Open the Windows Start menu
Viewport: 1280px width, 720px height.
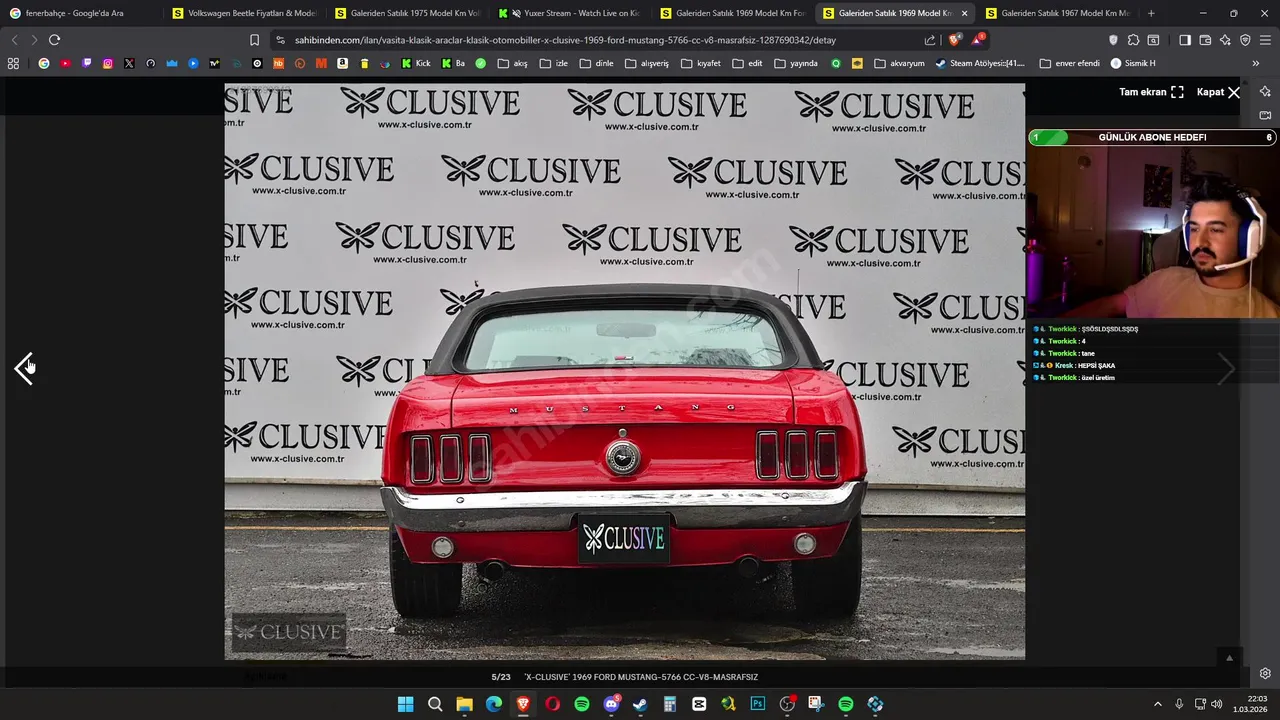coord(405,704)
